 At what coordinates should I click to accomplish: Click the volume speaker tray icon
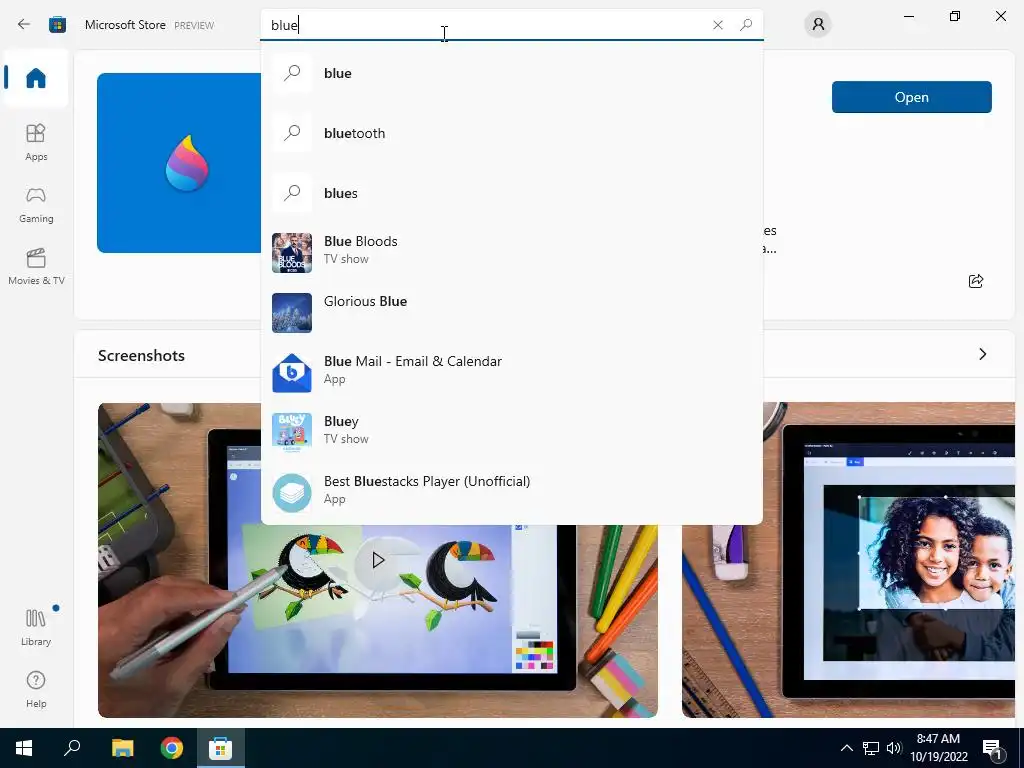tap(894, 748)
